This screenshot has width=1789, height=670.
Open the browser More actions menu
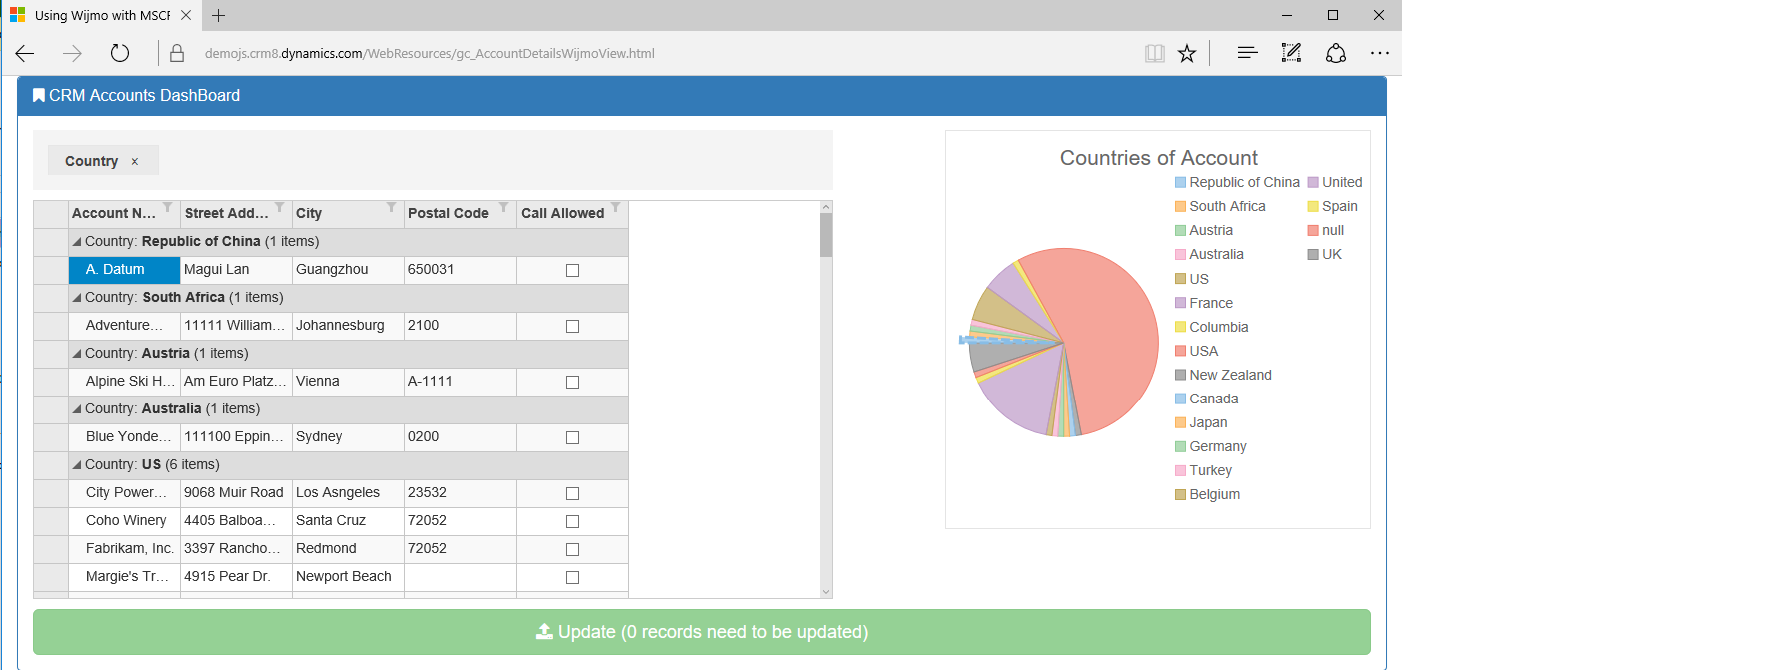1380,54
